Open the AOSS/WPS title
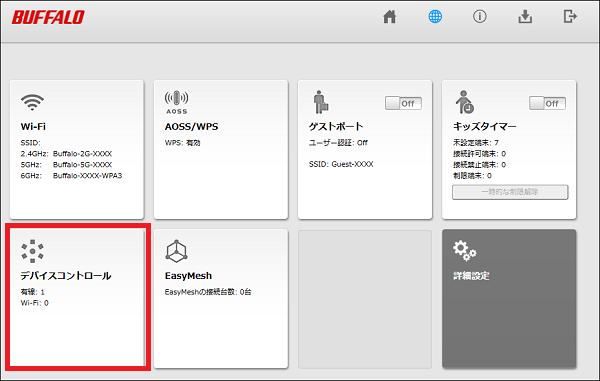 [x=191, y=127]
